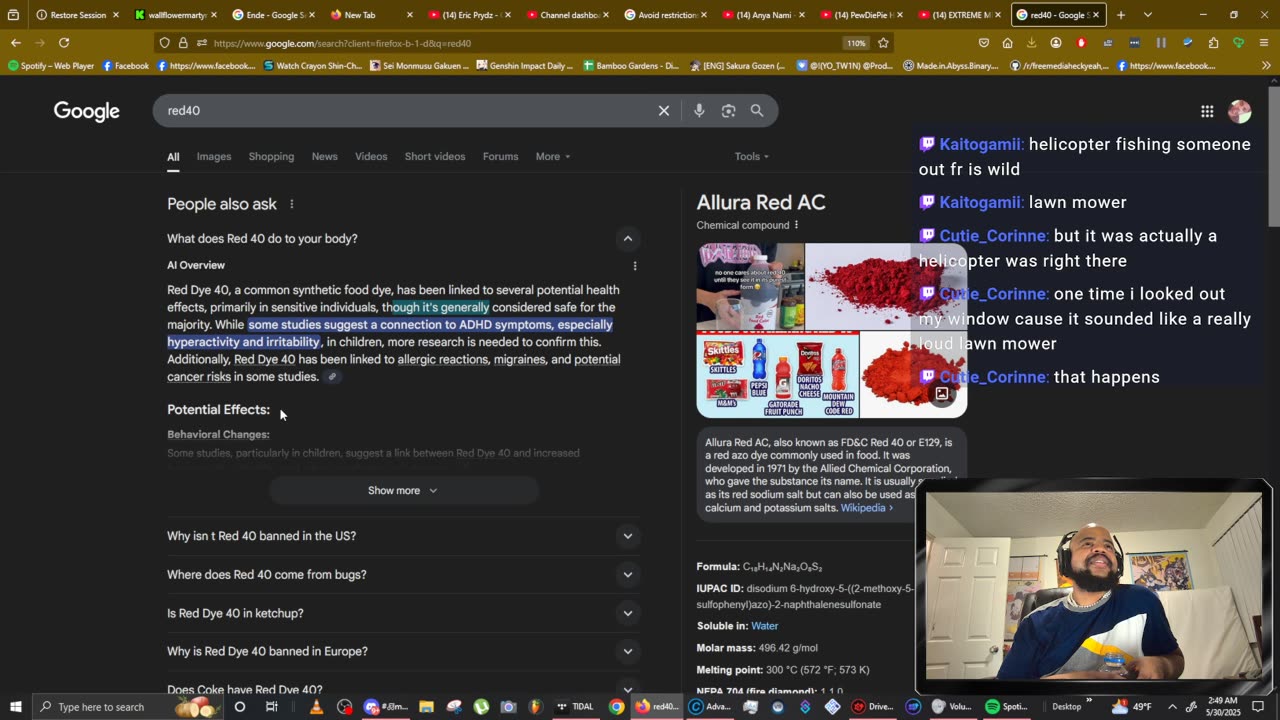Open the Wikipedia link for Allura Red AC
This screenshot has width=1280, height=720.
(867, 508)
